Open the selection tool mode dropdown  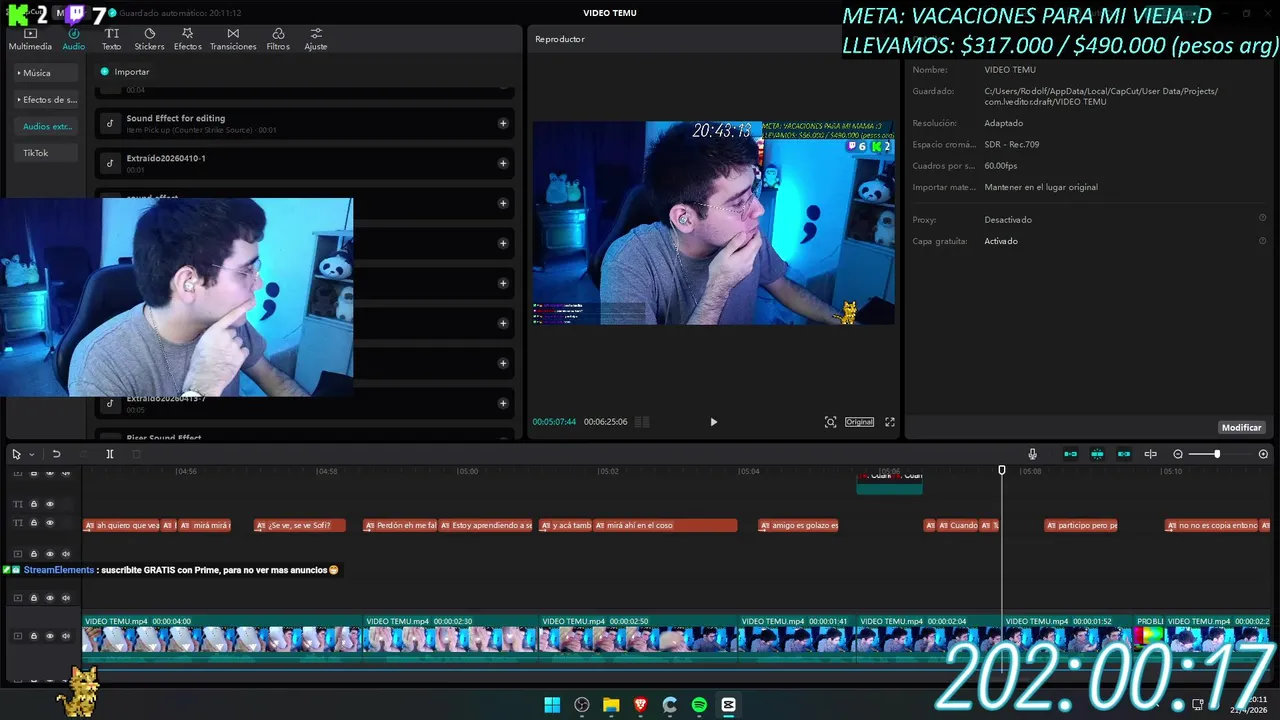(32, 454)
